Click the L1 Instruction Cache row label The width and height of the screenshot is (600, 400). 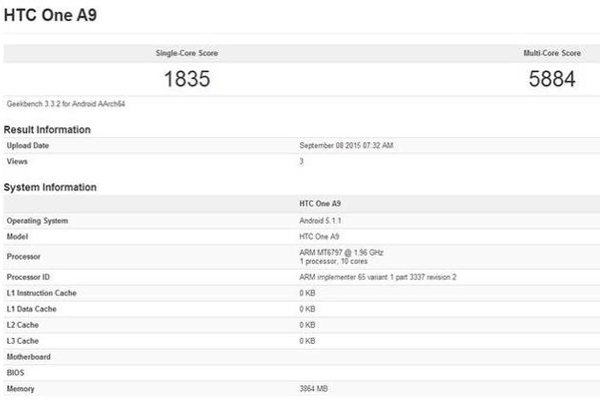[x=41, y=292]
